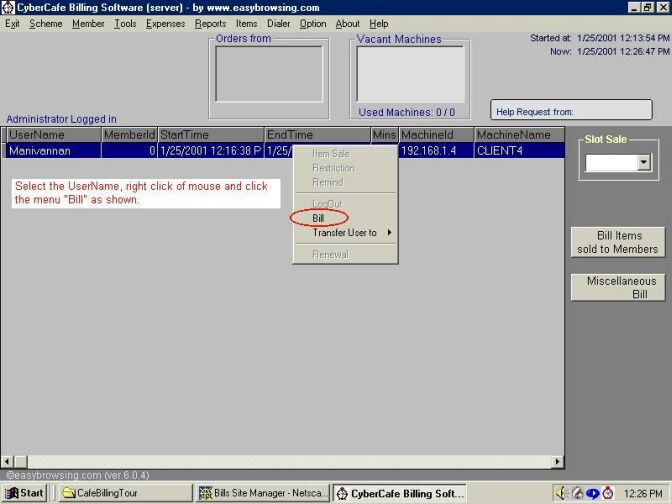Click Bill Items sold to Members button
This screenshot has width=672, height=504.
tap(618, 242)
